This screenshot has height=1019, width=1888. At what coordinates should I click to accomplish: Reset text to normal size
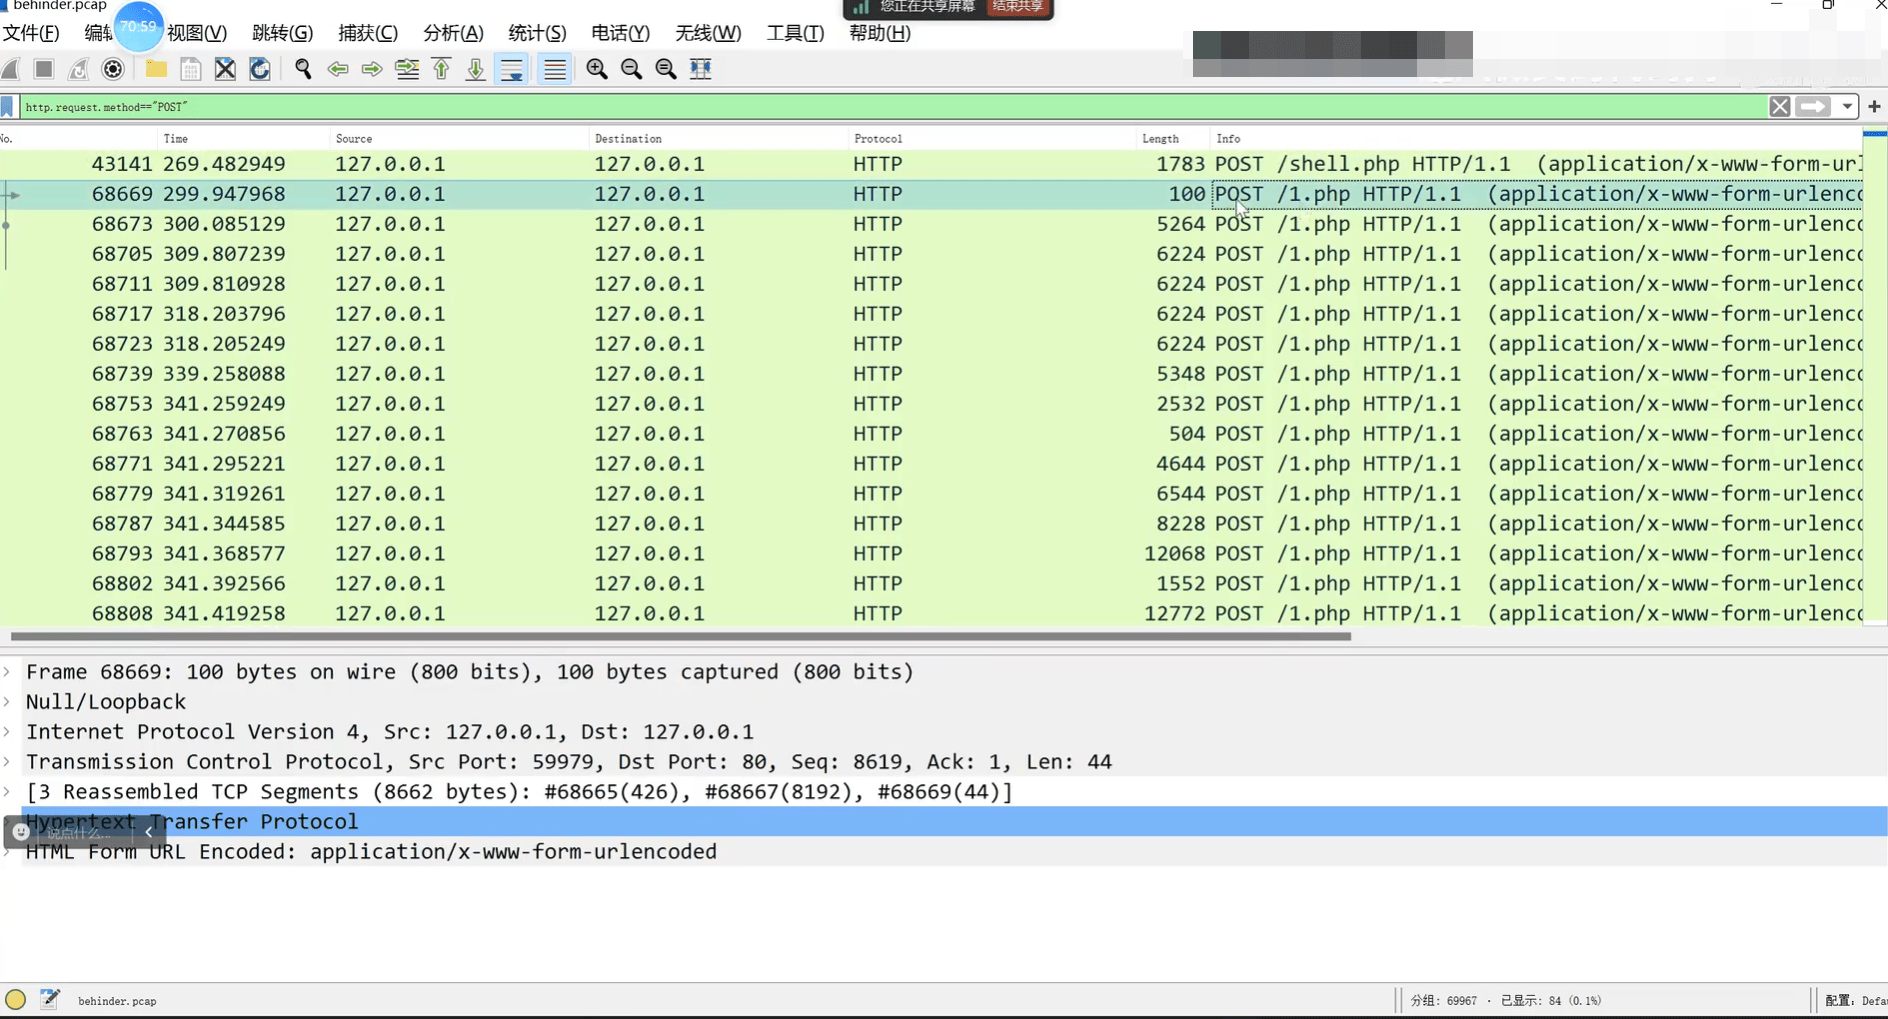[x=666, y=69]
